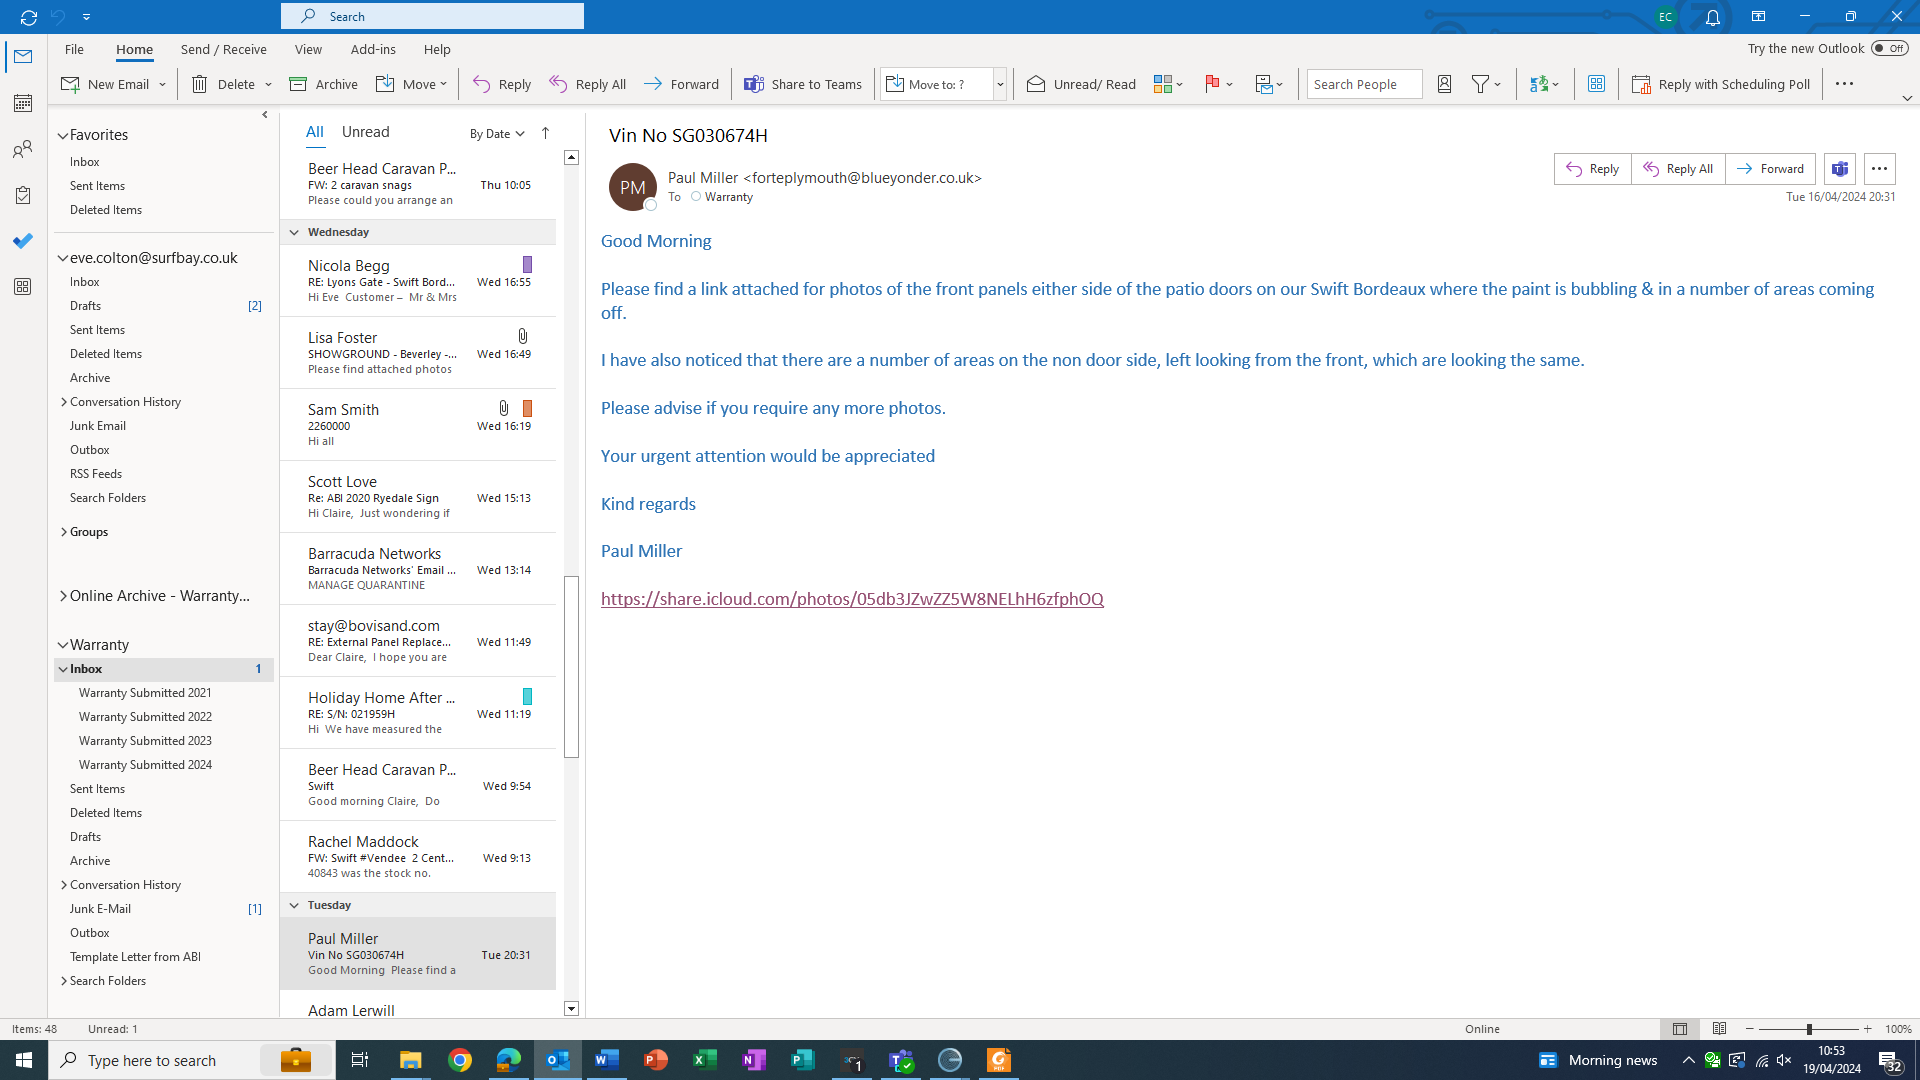Screen dimensions: 1920x1080
Task: Click Share to Teams icon in header
Action: [x=1839, y=169]
